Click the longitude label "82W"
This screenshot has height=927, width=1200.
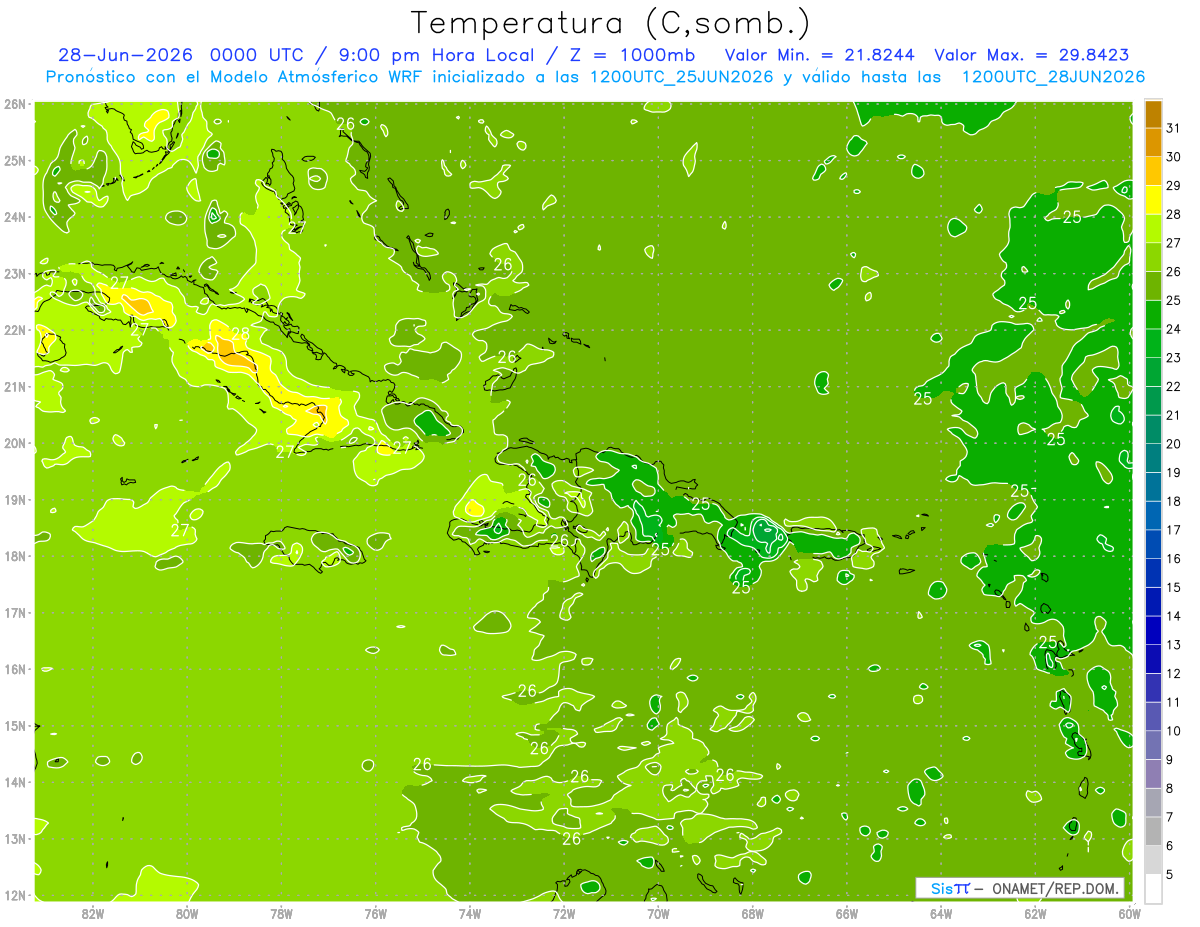[92, 913]
